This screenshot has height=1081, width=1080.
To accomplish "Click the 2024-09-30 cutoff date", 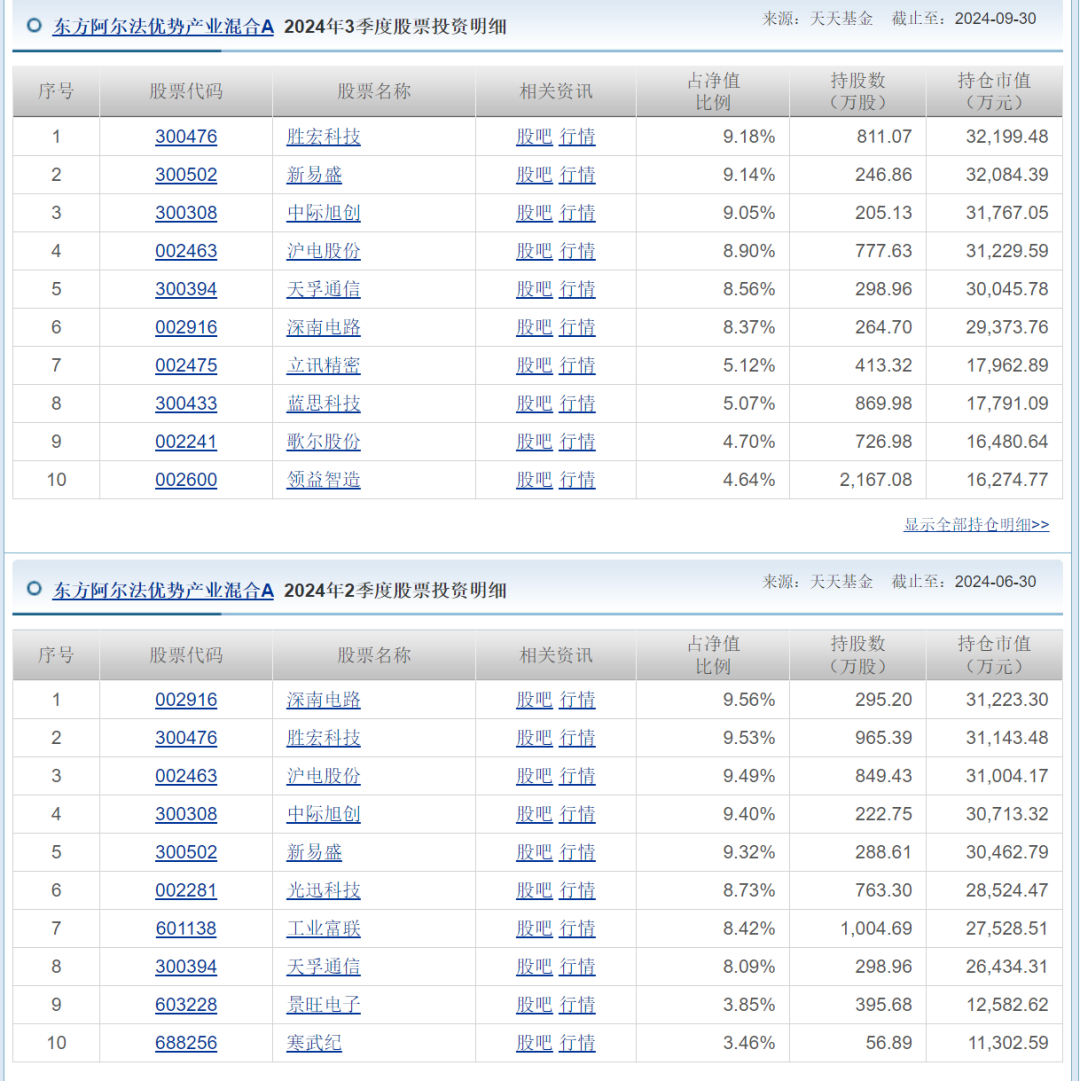I will click(x=995, y=19).
